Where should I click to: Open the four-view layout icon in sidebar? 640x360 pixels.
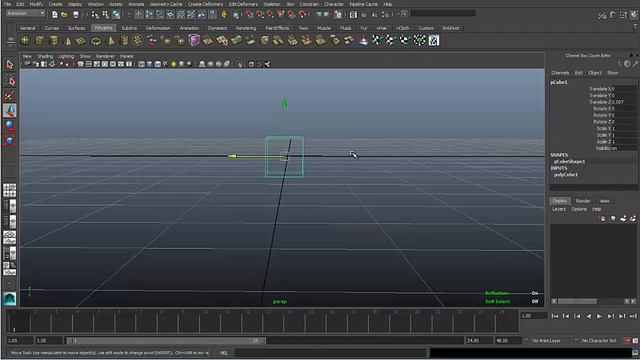click(x=9, y=190)
